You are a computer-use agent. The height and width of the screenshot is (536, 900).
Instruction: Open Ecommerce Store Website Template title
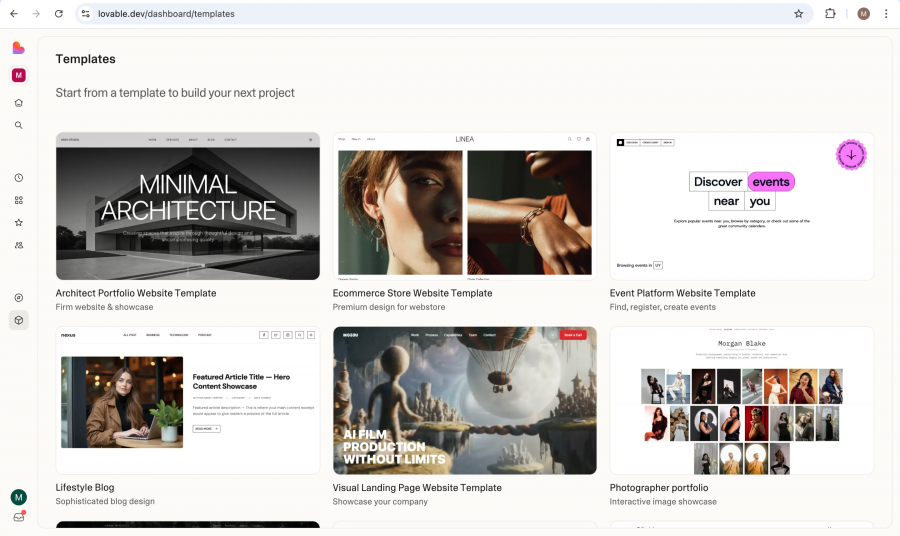[412, 293]
